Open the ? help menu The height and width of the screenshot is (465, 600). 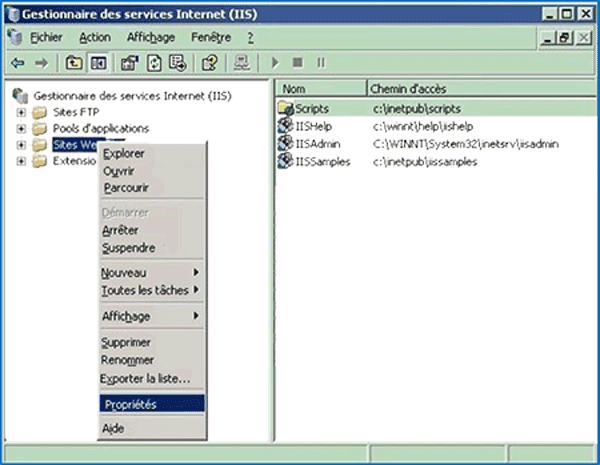[x=250, y=38]
